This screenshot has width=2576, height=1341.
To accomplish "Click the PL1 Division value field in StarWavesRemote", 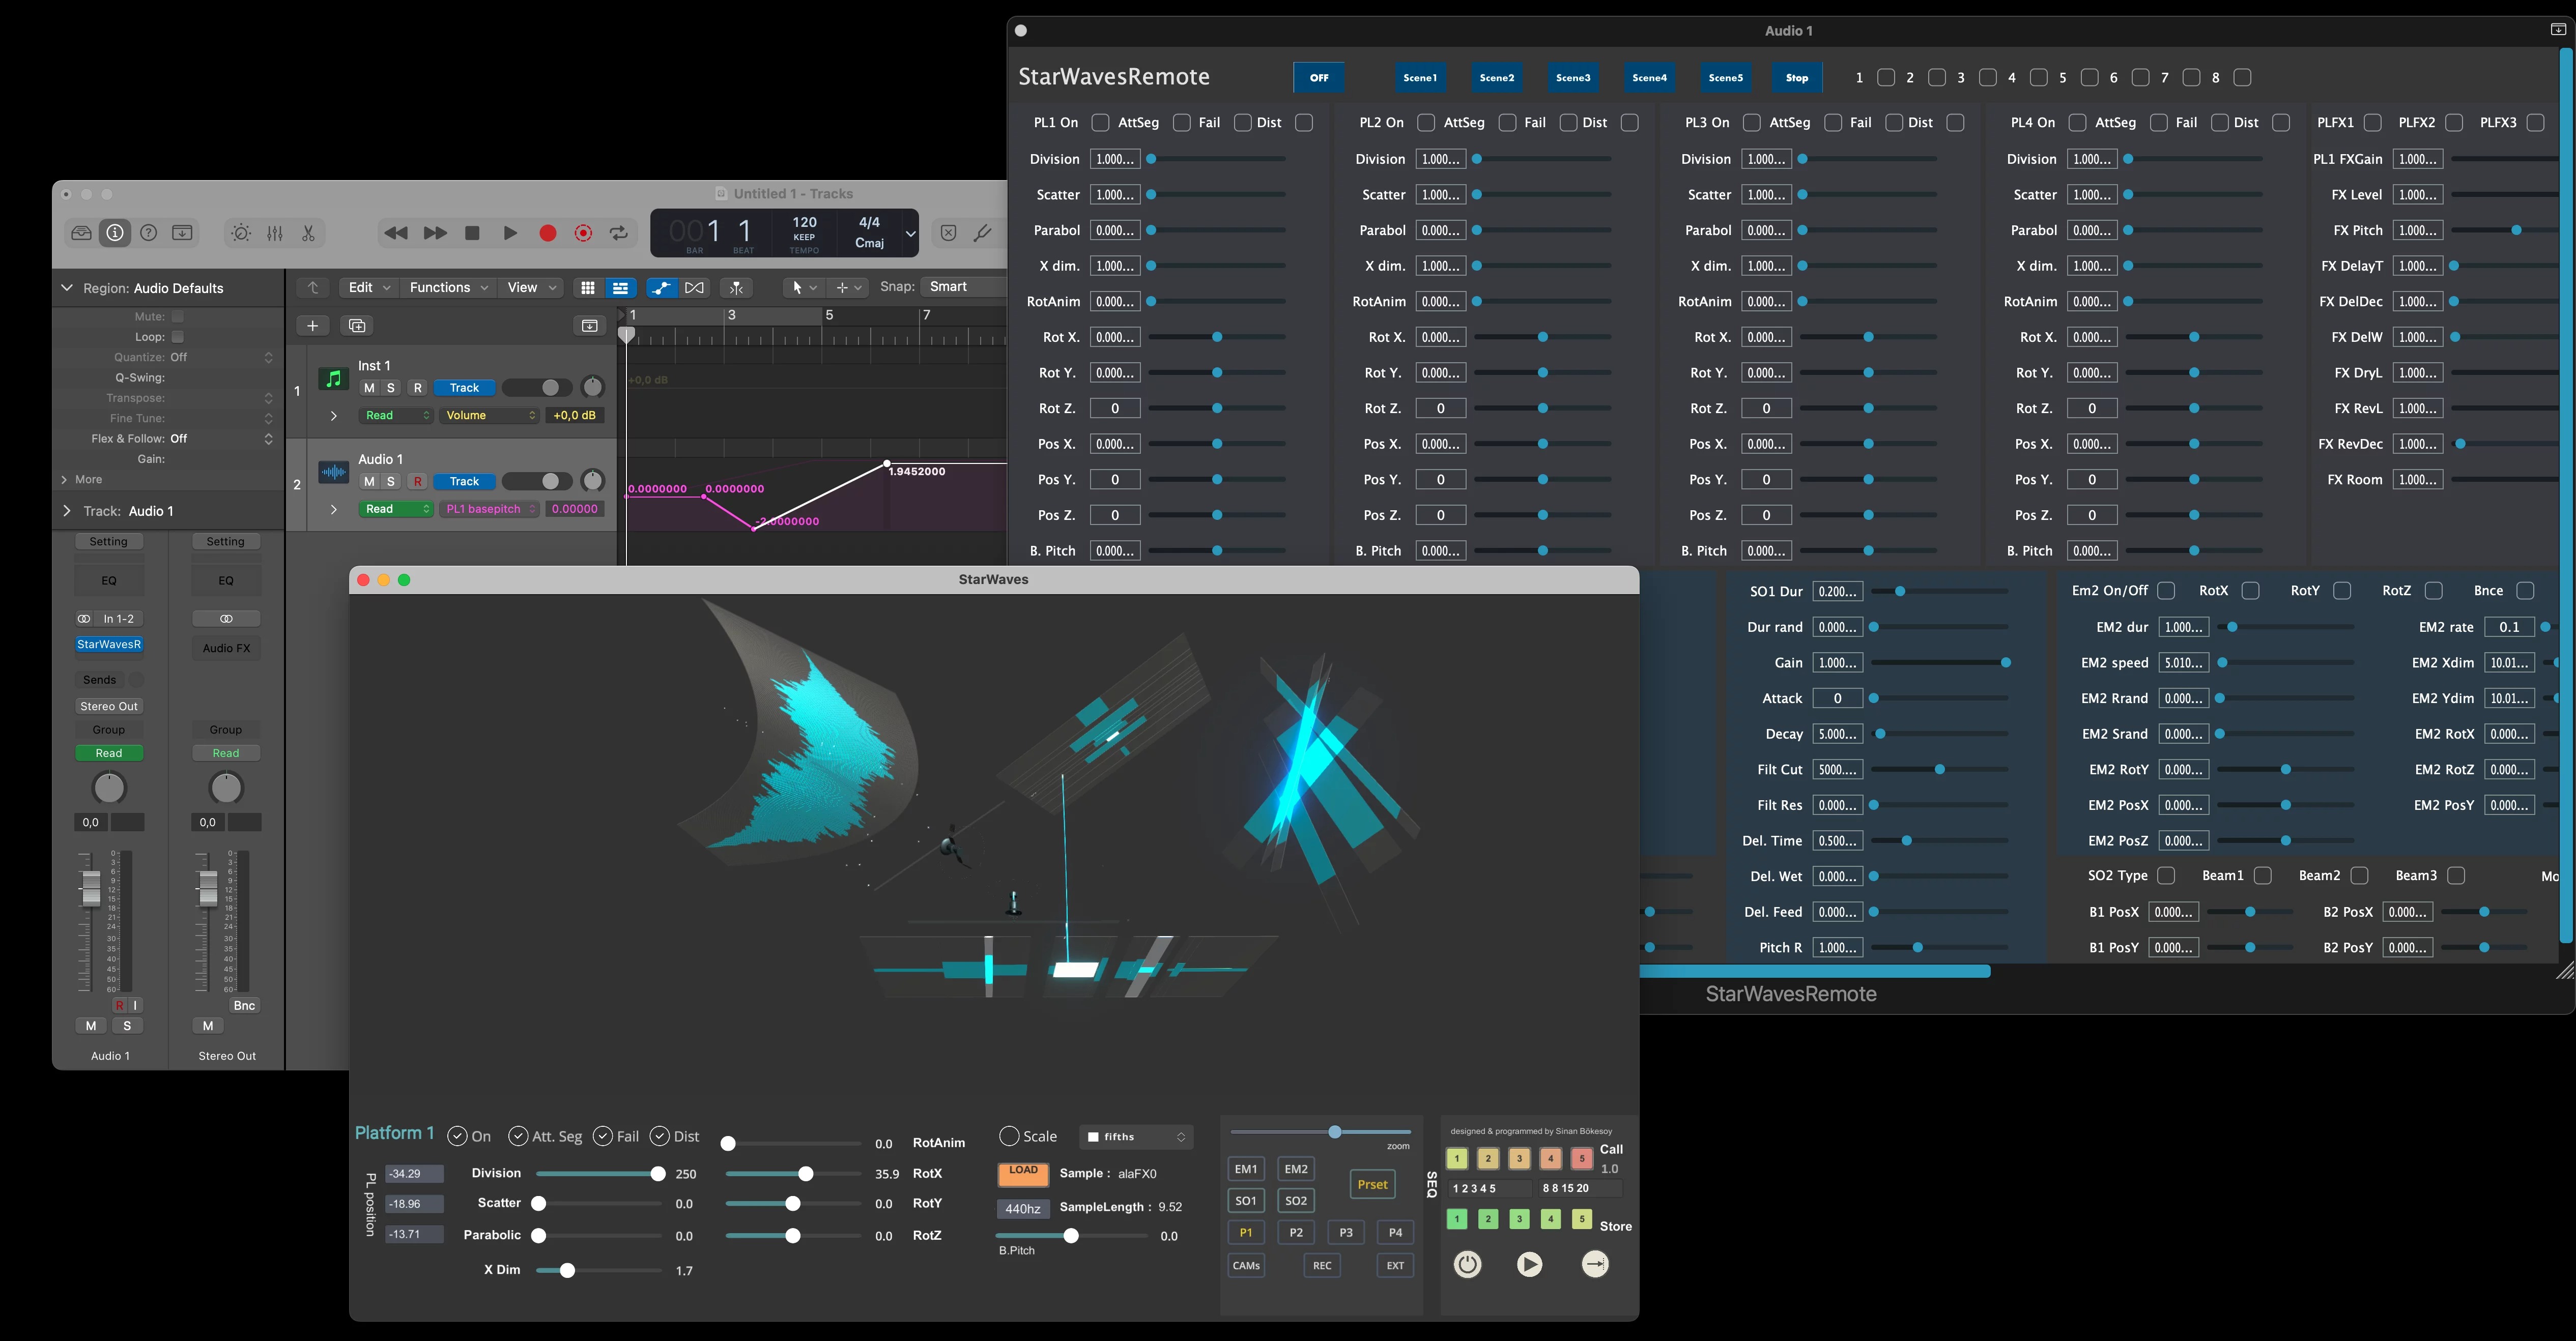I will tap(1114, 159).
